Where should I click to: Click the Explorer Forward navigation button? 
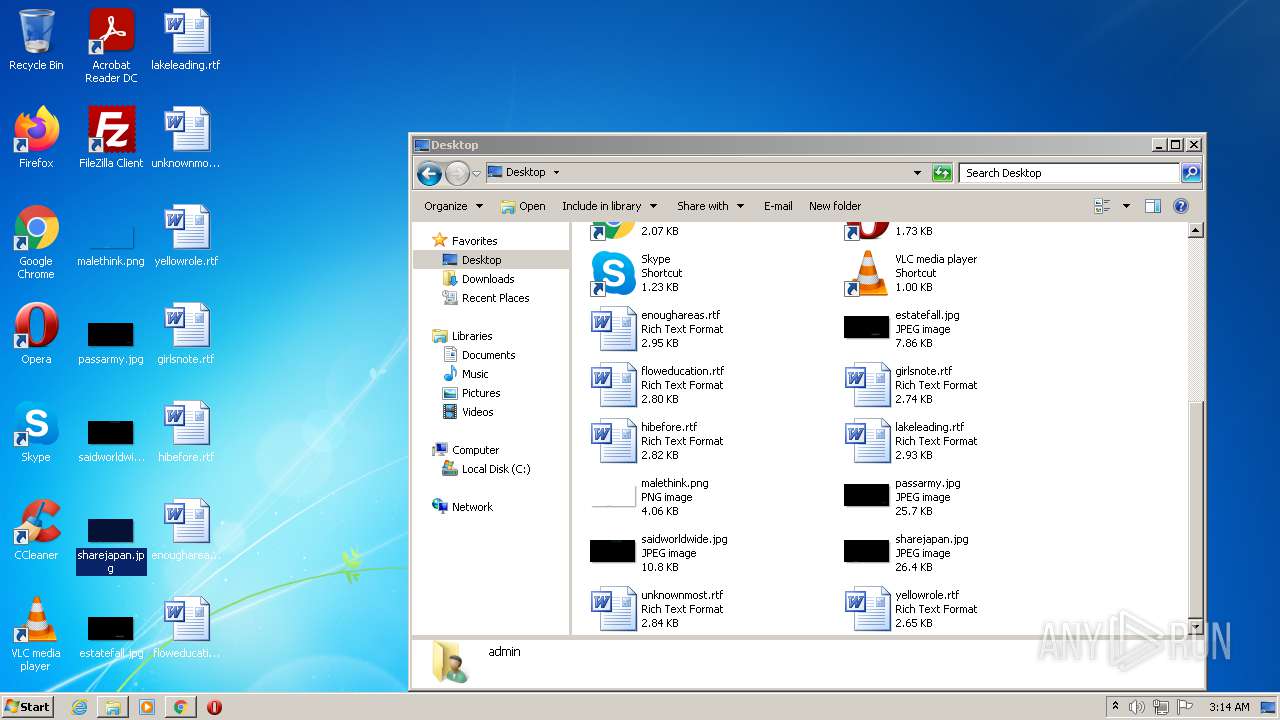click(x=457, y=173)
